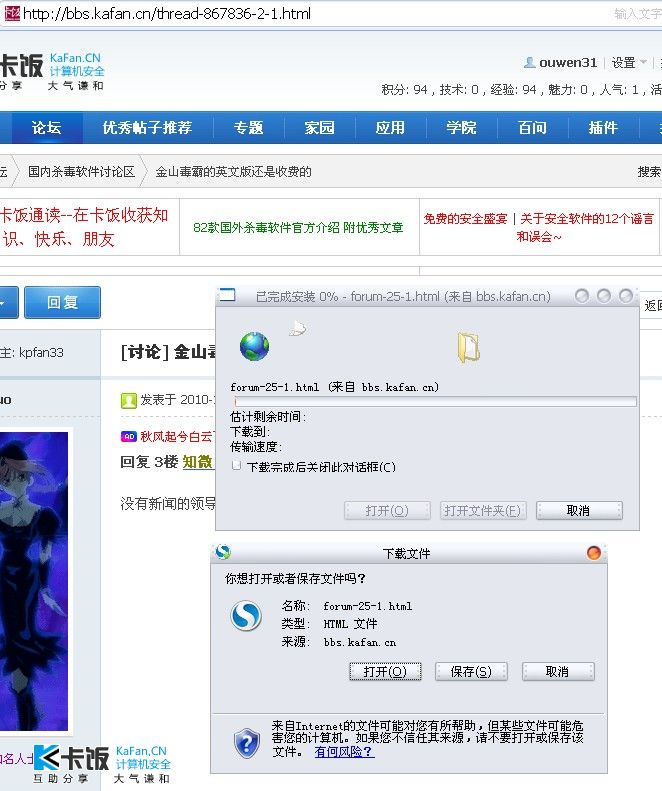
Task: Open the 专题 navigation tab
Action: click(249, 128)
